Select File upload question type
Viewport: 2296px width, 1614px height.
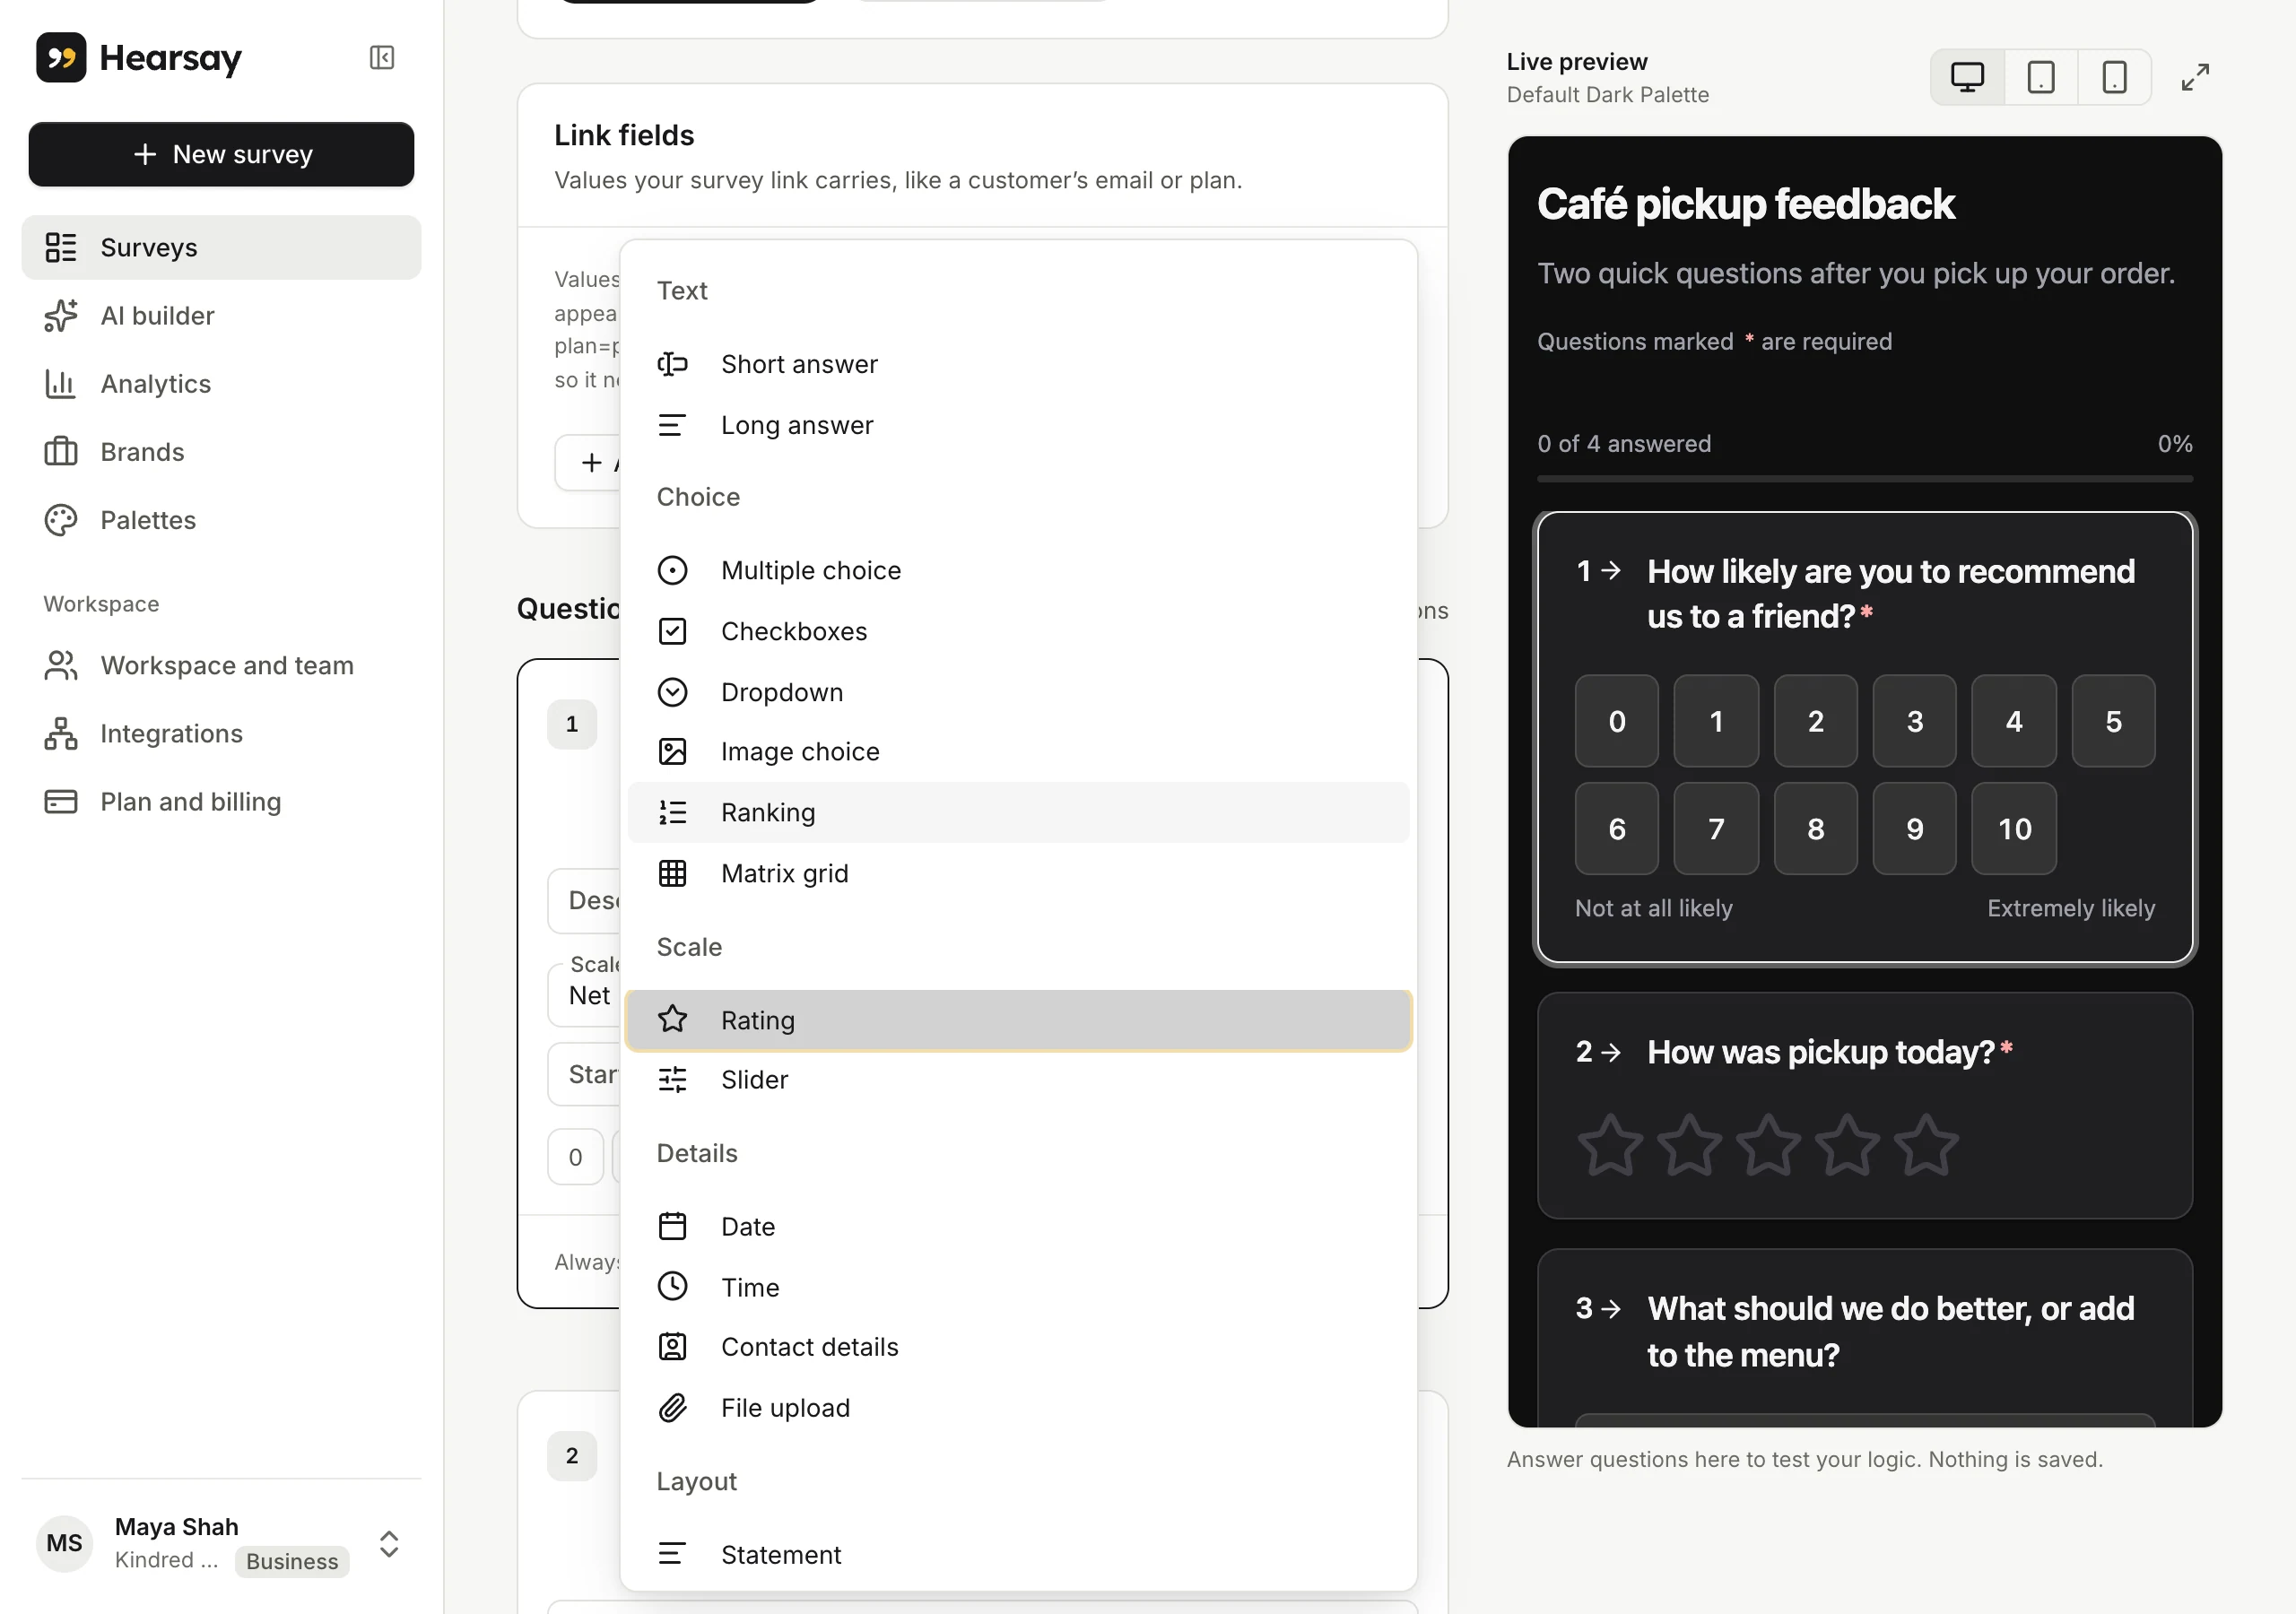click(1018, 1408)
